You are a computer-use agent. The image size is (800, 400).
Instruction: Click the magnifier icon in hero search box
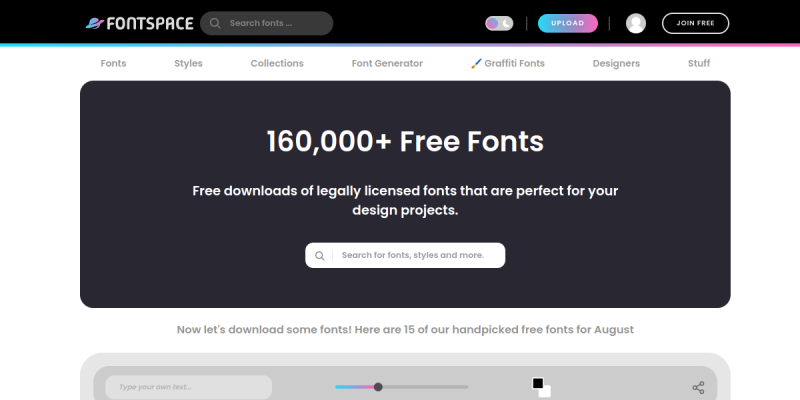[319, 256]
